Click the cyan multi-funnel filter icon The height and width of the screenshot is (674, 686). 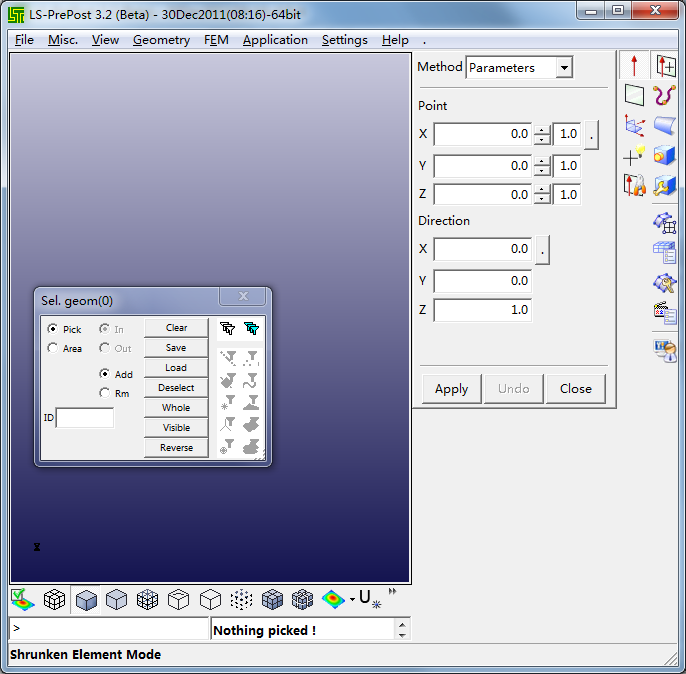point(251,328)
